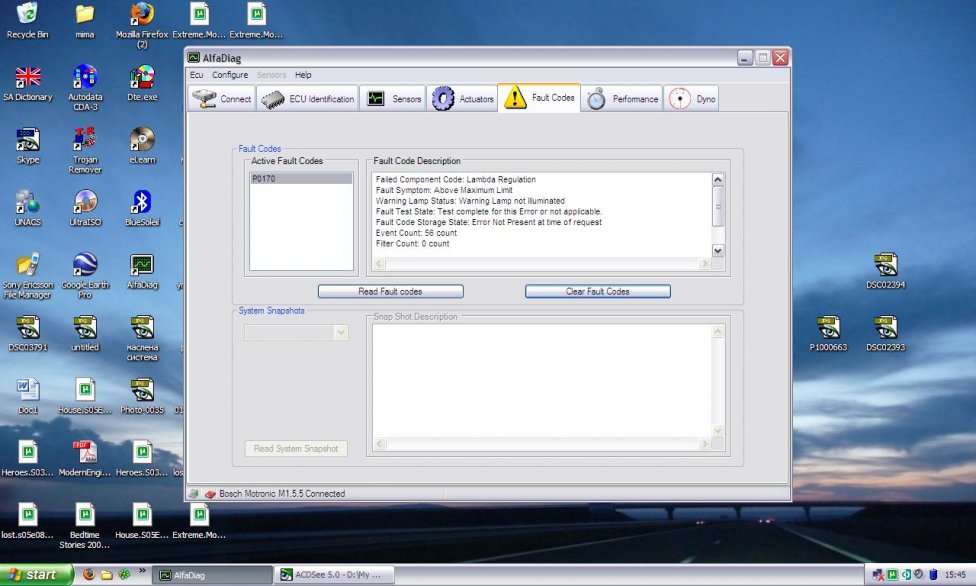Expand the System Snapshots dropdown
Image resolution: width=976 pixels, height=586 pixels.
(x=341, y=332)
